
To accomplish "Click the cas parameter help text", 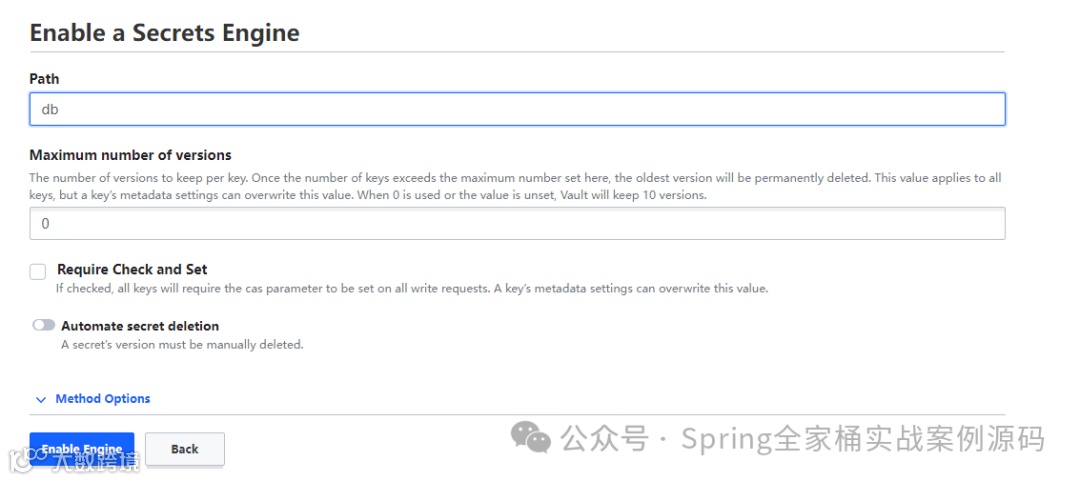I will click(x=412, y=289).
